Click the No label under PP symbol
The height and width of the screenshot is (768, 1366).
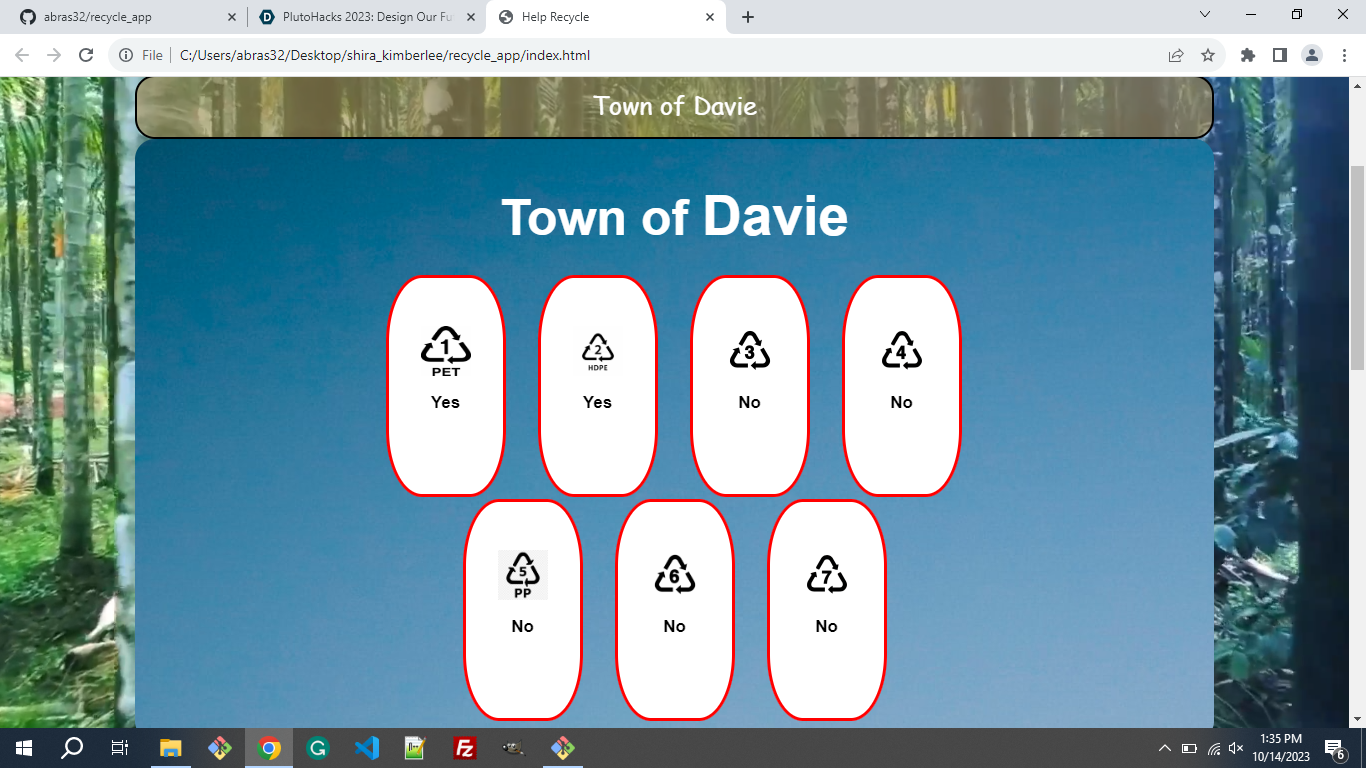click(x=523, y=626)
